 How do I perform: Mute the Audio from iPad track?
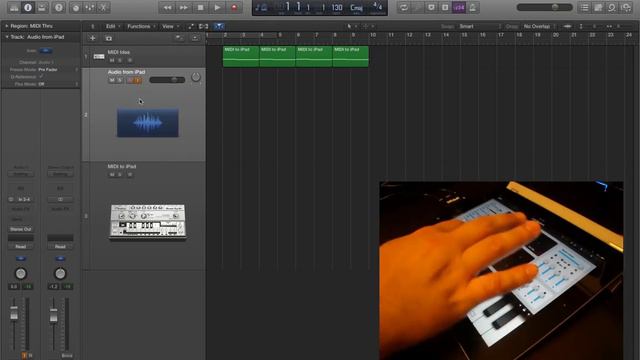pos(112,80)
